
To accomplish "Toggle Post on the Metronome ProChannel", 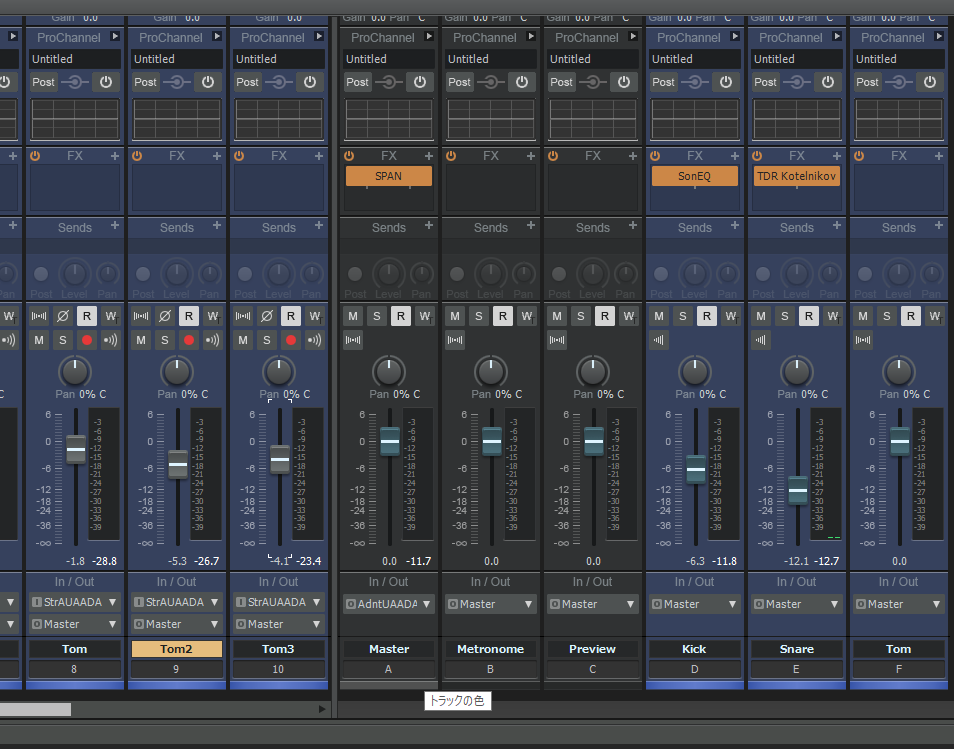I will point(460,82).
